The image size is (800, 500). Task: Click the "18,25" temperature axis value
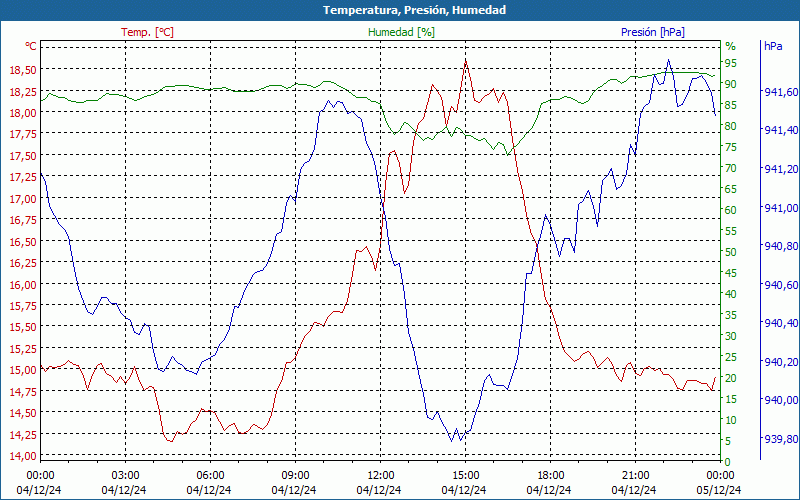pyautogui.click(x=23, y=91)
